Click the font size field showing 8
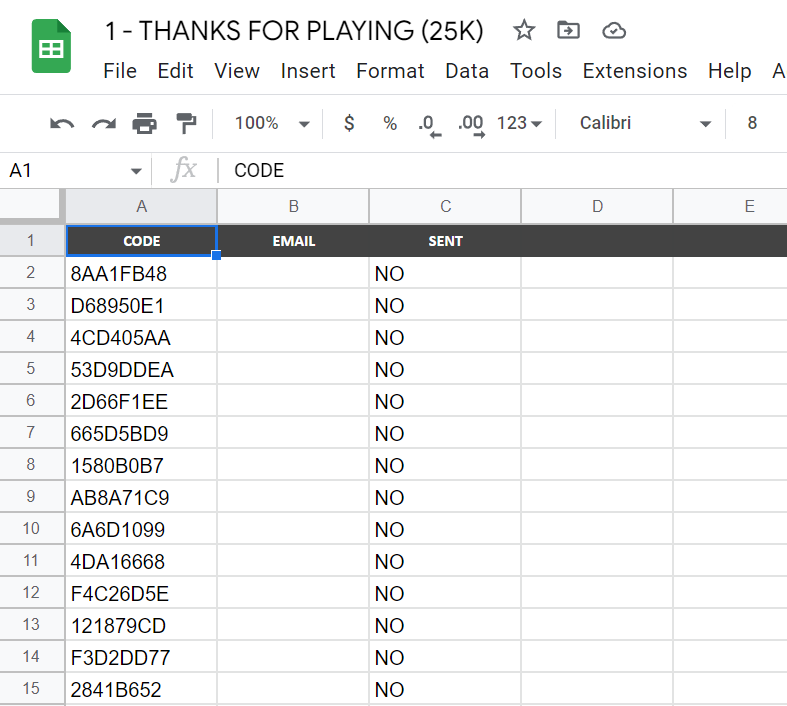The width and height of the screenshot is (787, 706). coord(752,123)
